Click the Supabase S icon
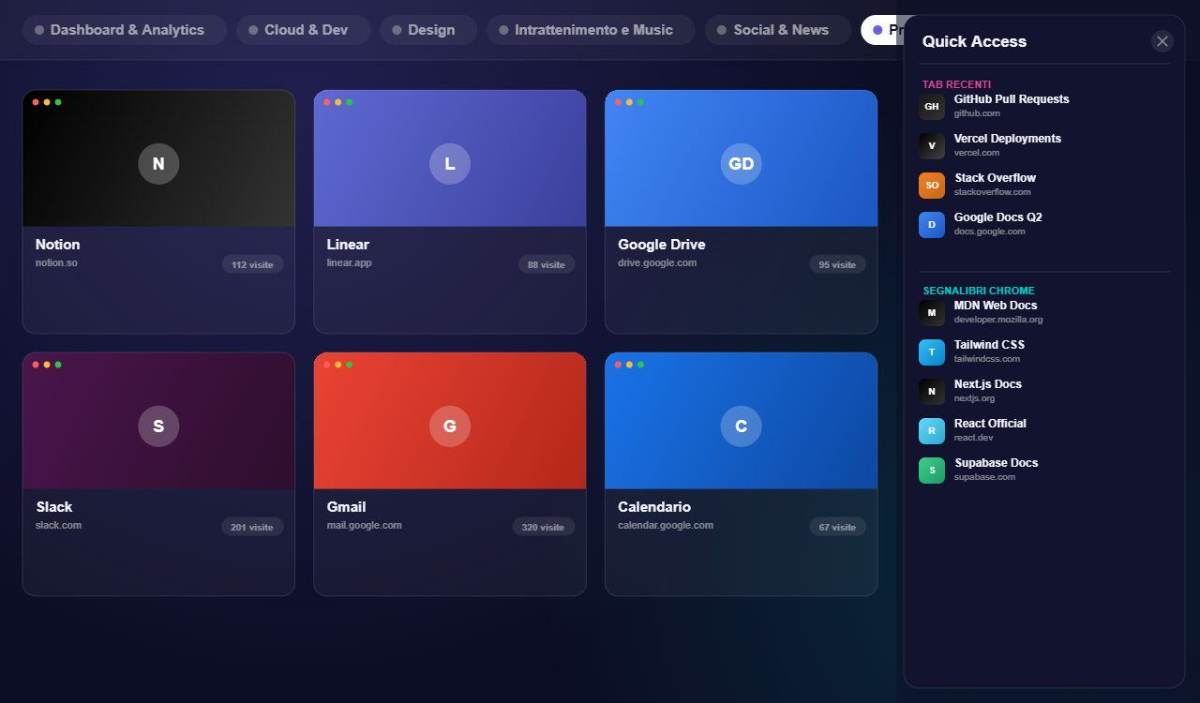 [x=932, y=470]
